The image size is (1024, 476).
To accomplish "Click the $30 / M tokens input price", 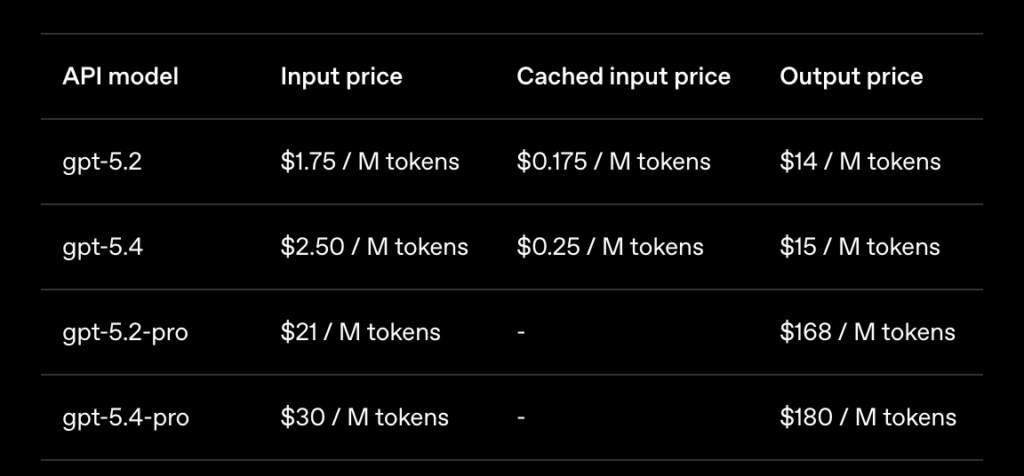I will coord(364,417).
